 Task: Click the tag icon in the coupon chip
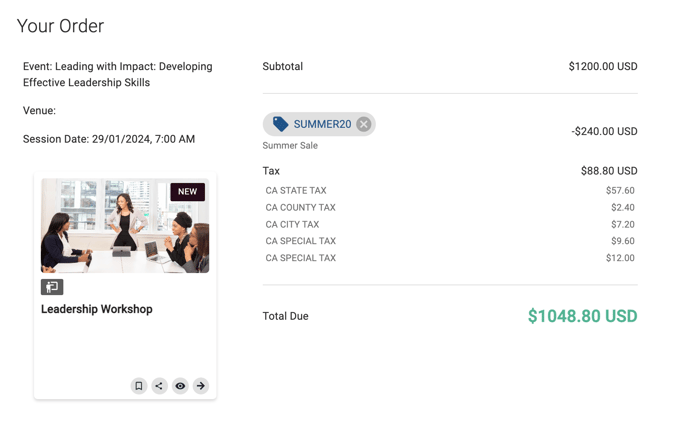[x=281, y=124]
